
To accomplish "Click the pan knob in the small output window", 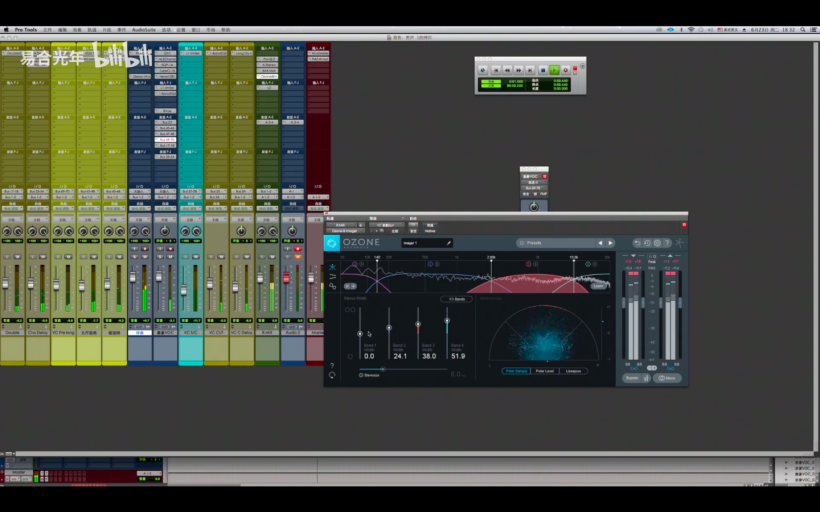I will coord(534,207).
